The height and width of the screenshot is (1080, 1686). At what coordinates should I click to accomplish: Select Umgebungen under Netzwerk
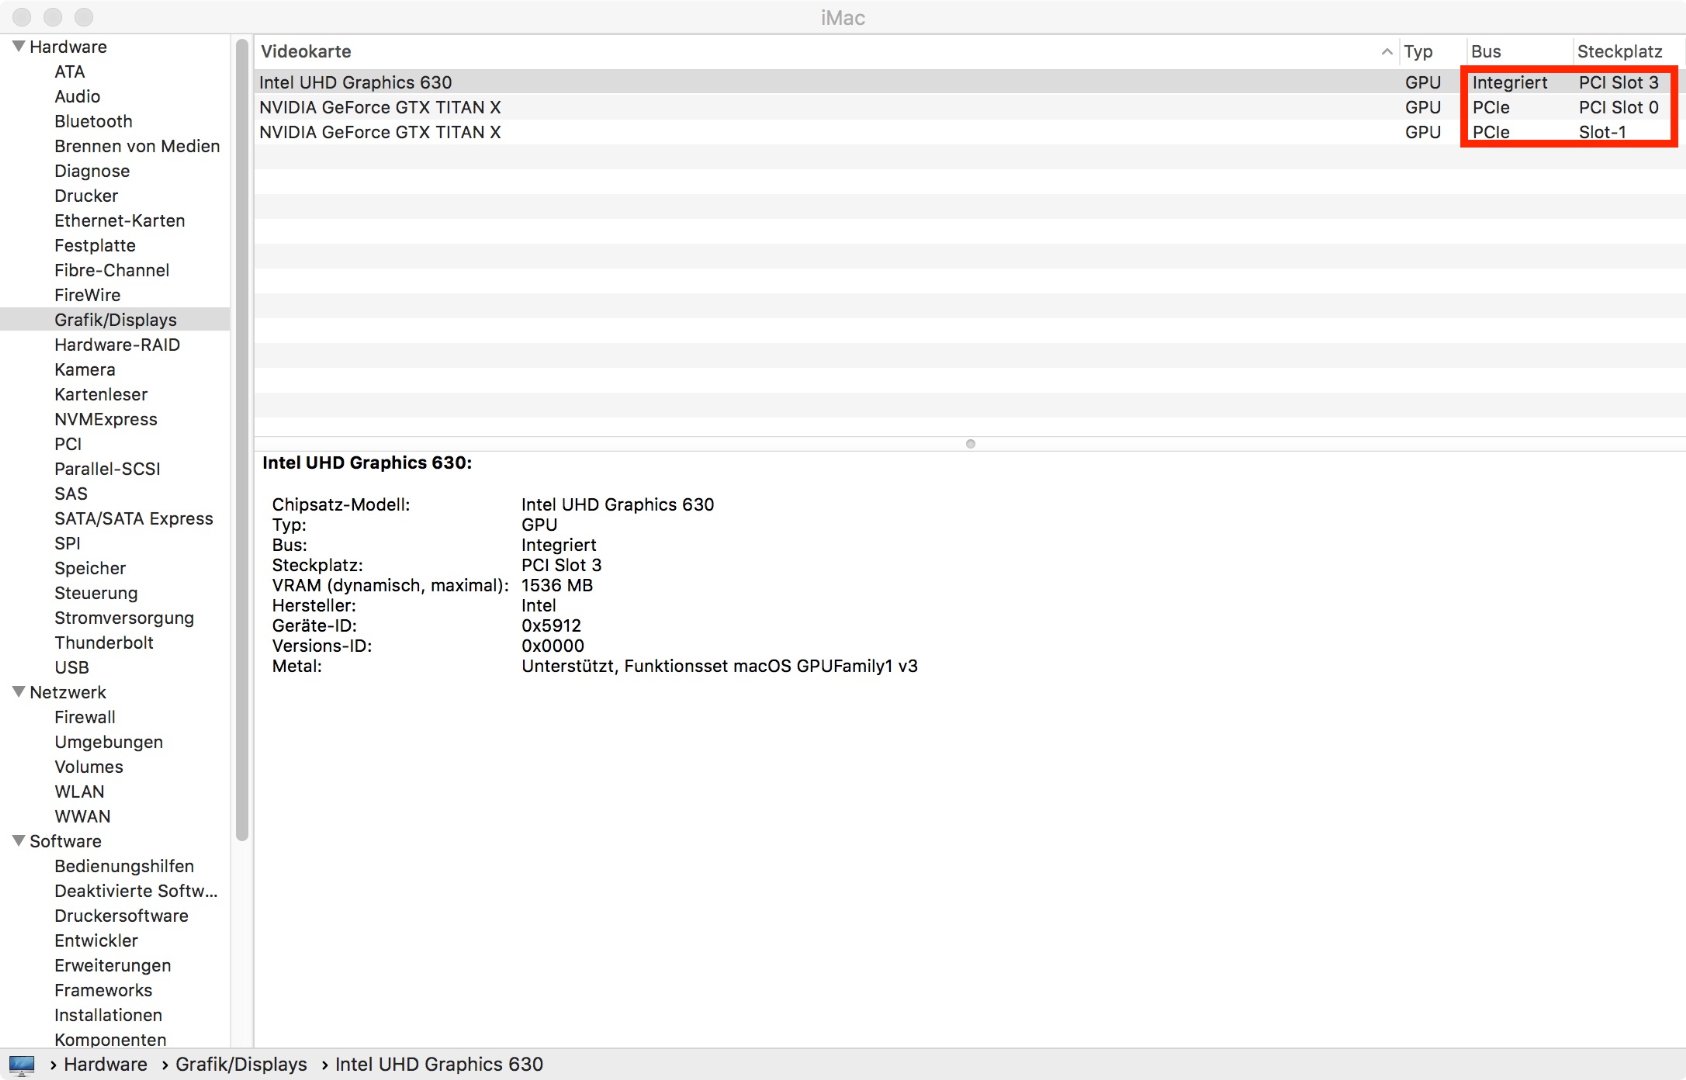click(109, 742)
